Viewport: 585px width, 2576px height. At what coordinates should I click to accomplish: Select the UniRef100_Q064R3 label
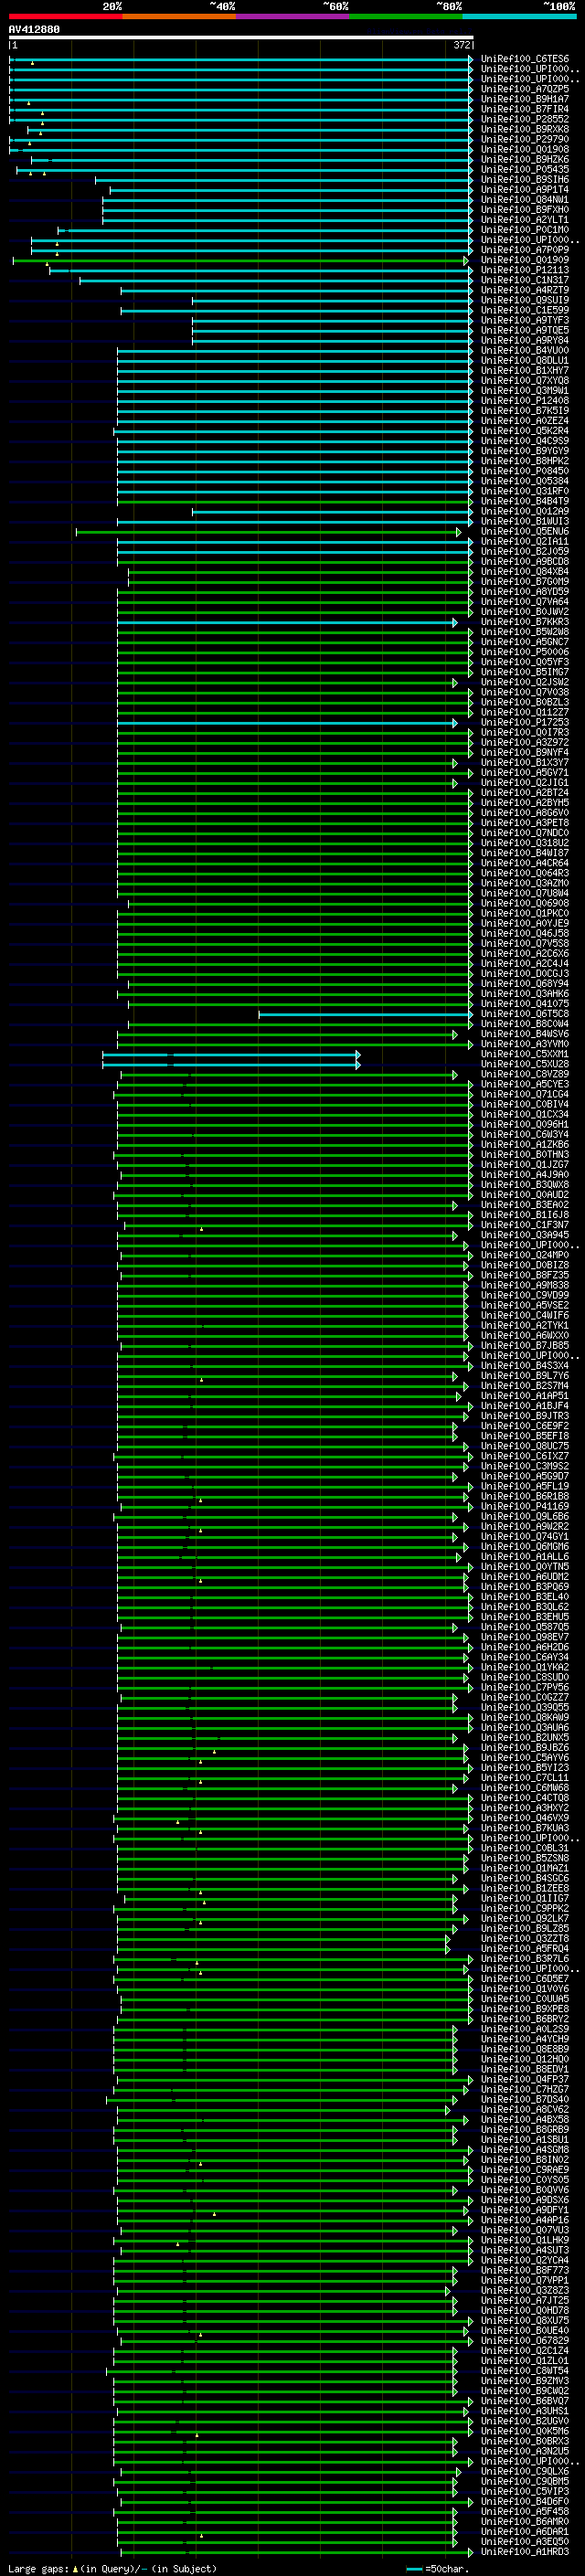click(x=525, y=873)
